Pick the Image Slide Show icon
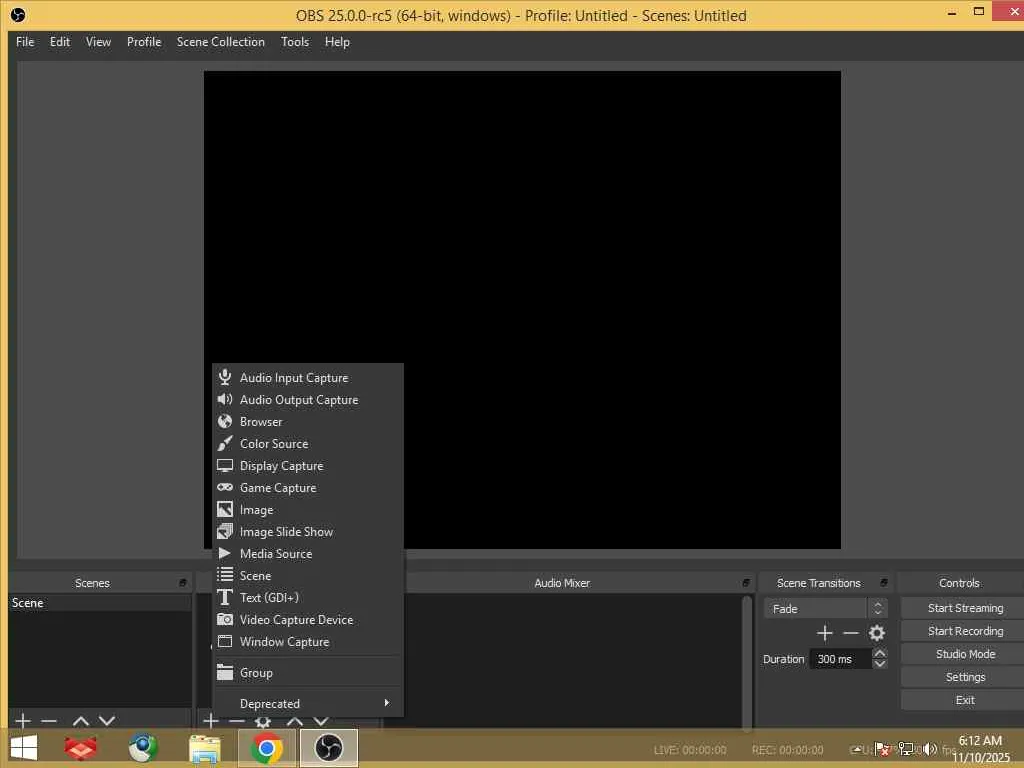 coord(225,532)
